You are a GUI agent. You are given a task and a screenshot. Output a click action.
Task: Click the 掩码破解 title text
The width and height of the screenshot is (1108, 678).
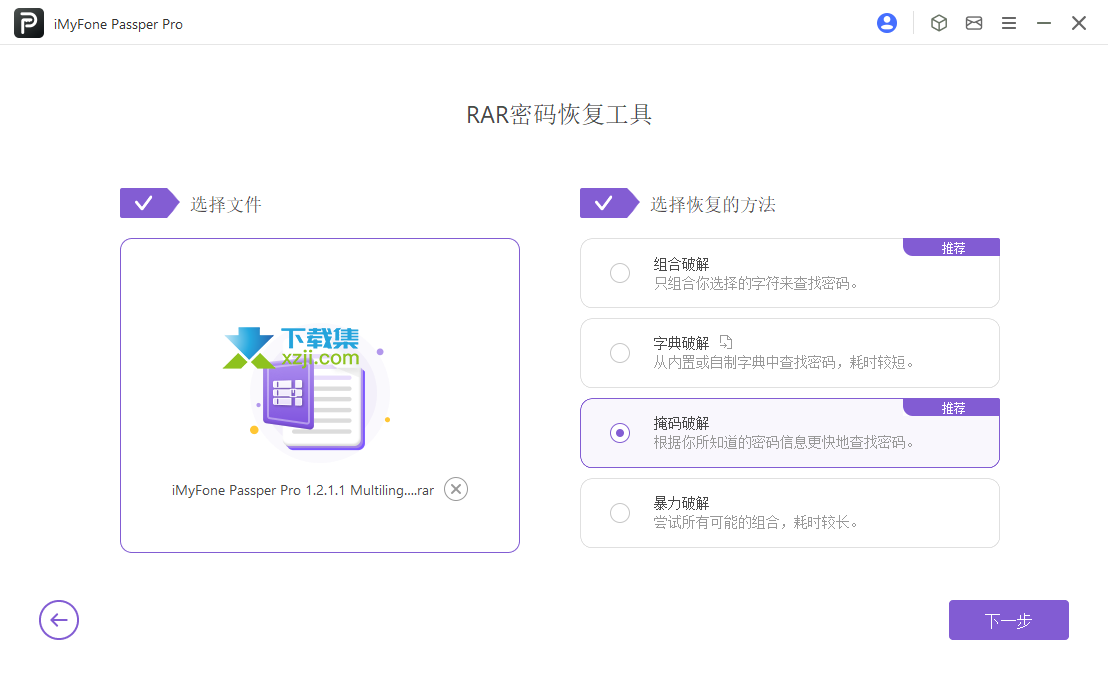(681, 423)
